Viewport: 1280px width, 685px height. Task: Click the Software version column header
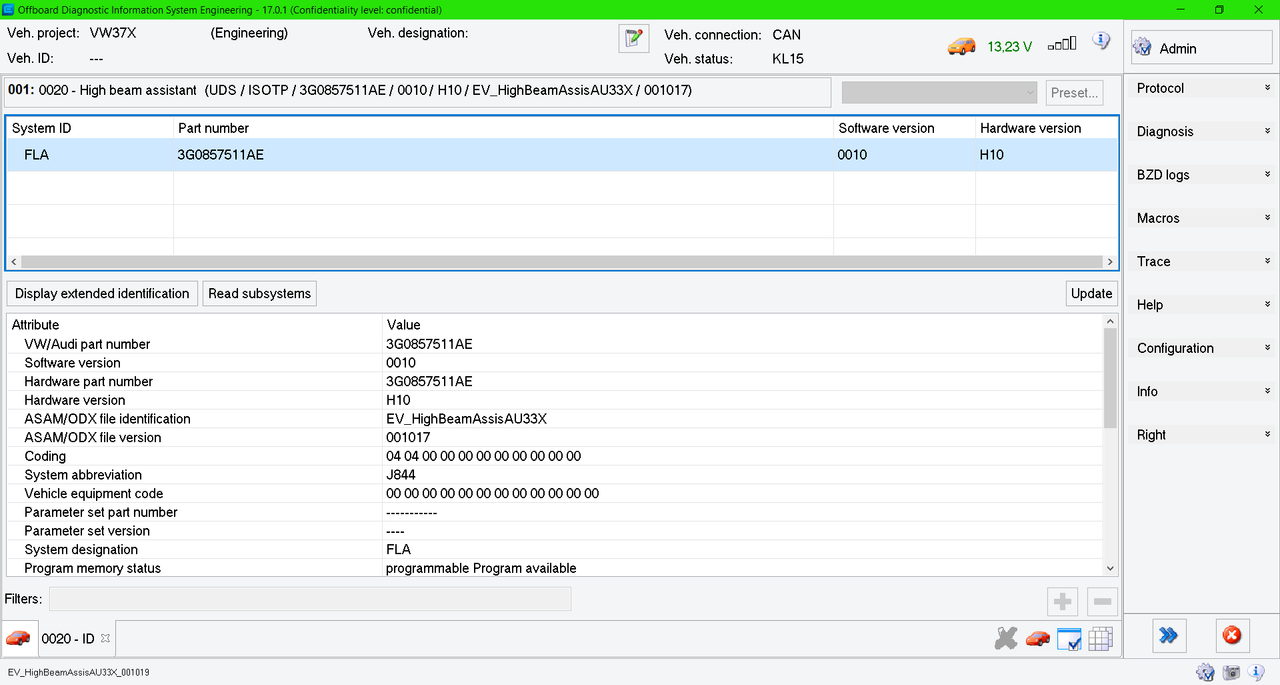click(904, 128)
